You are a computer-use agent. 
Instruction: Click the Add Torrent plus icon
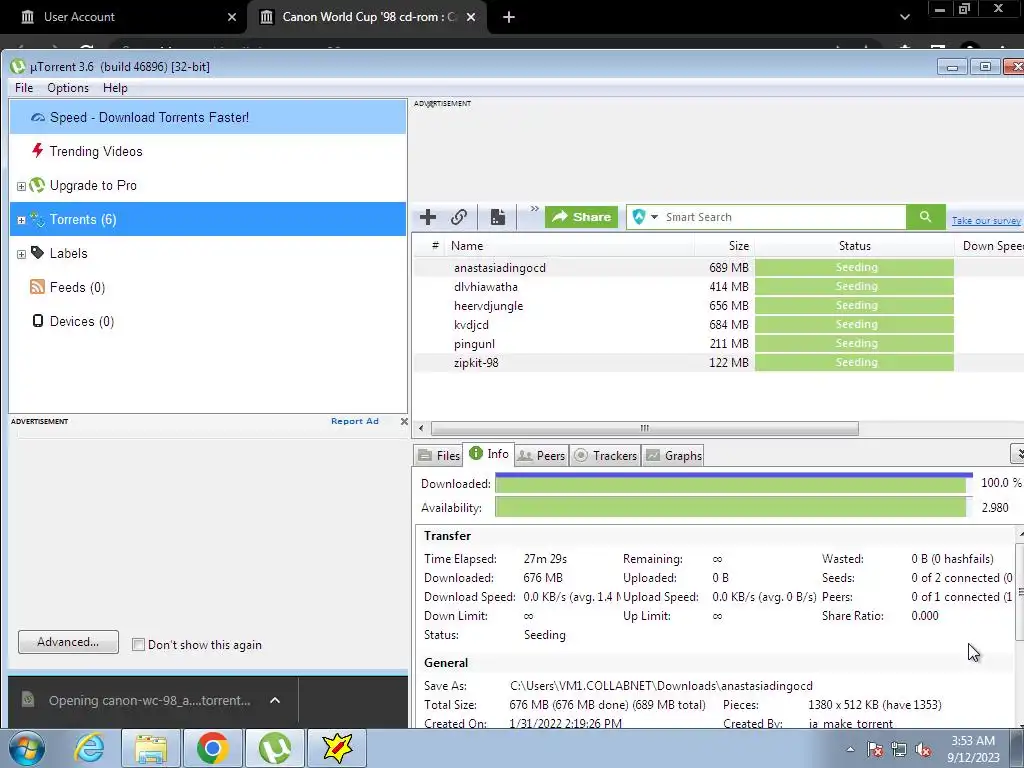[x=428, y=217]
